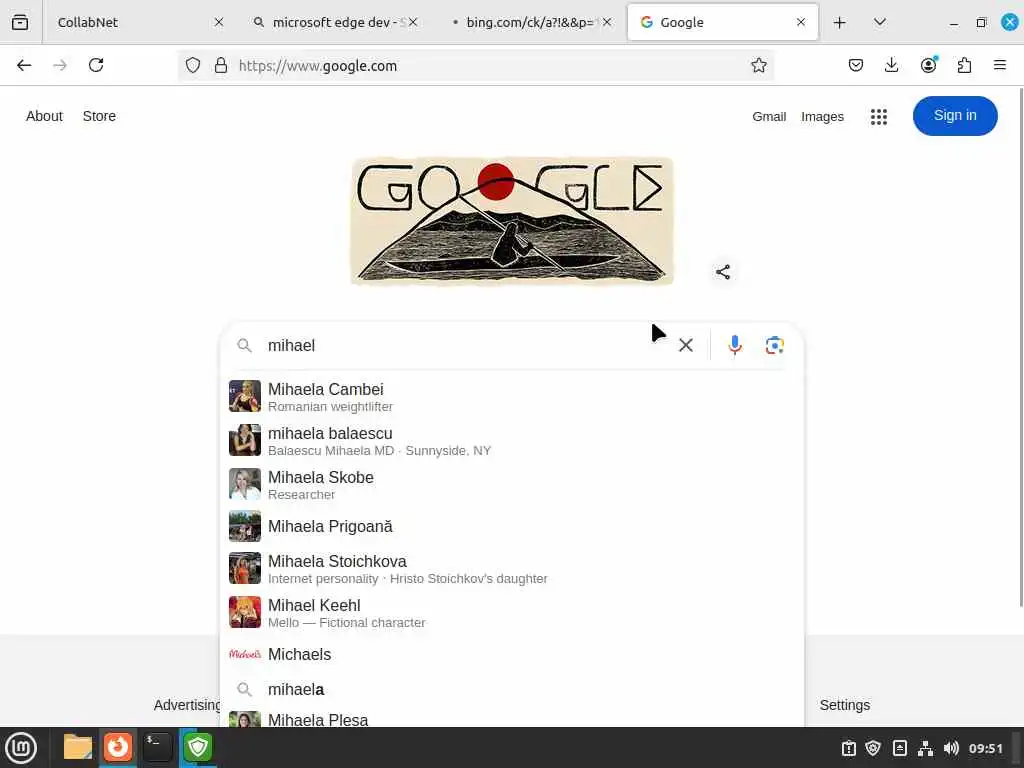The image size is (1024, 768).
Task: Select suggestion Mihael Keehl
Action: 512,613
